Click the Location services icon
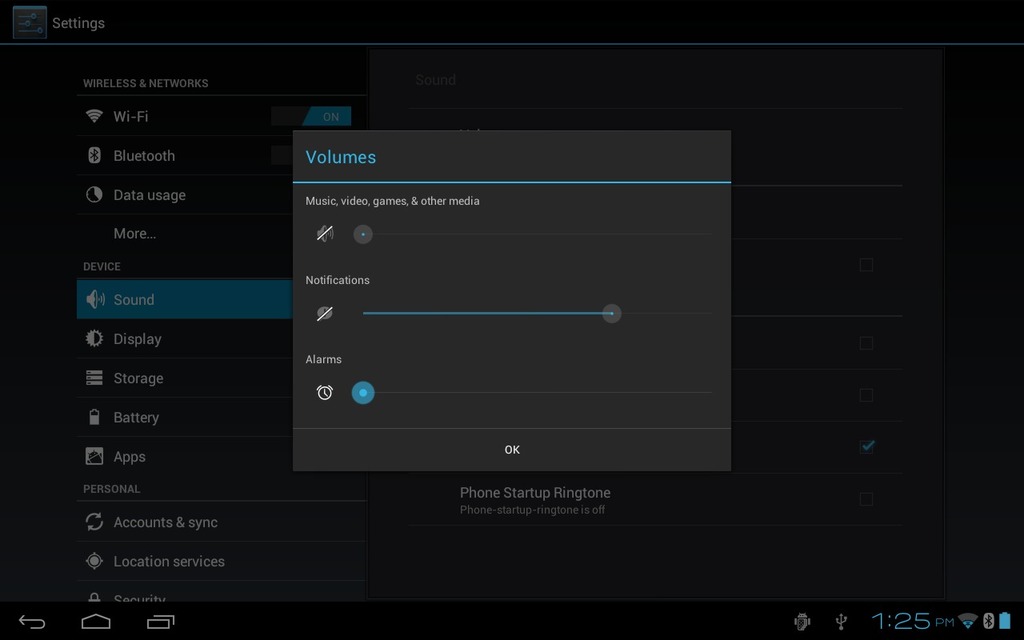 tap(94, 561)
